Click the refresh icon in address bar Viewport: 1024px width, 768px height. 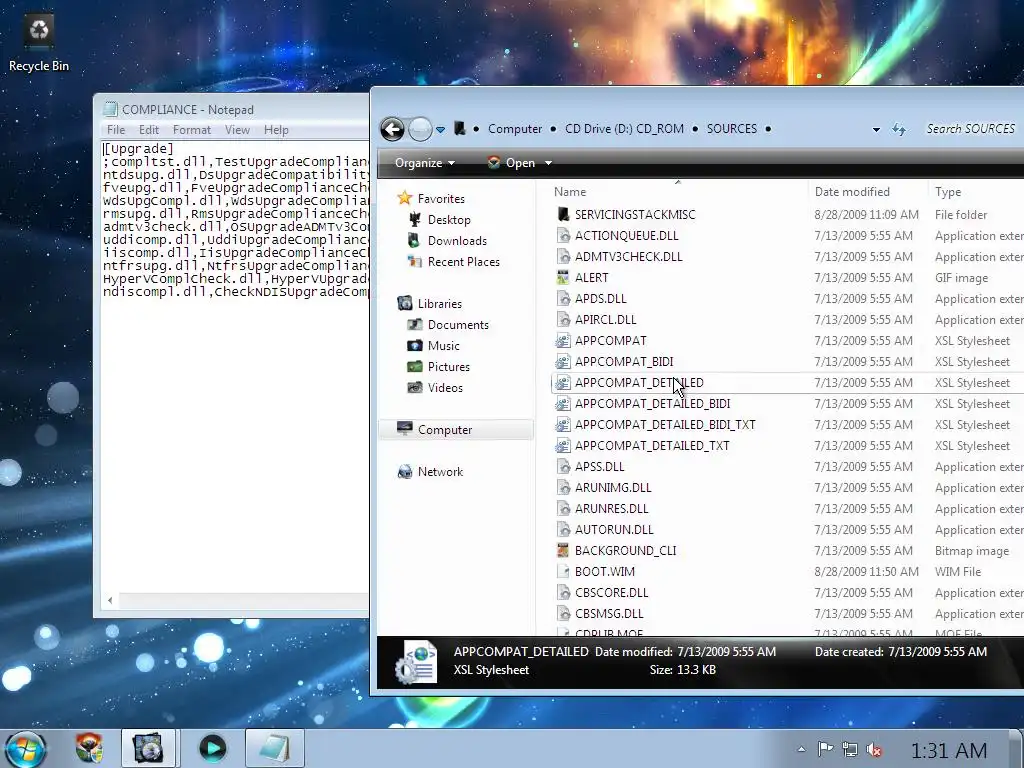[899, 130]
